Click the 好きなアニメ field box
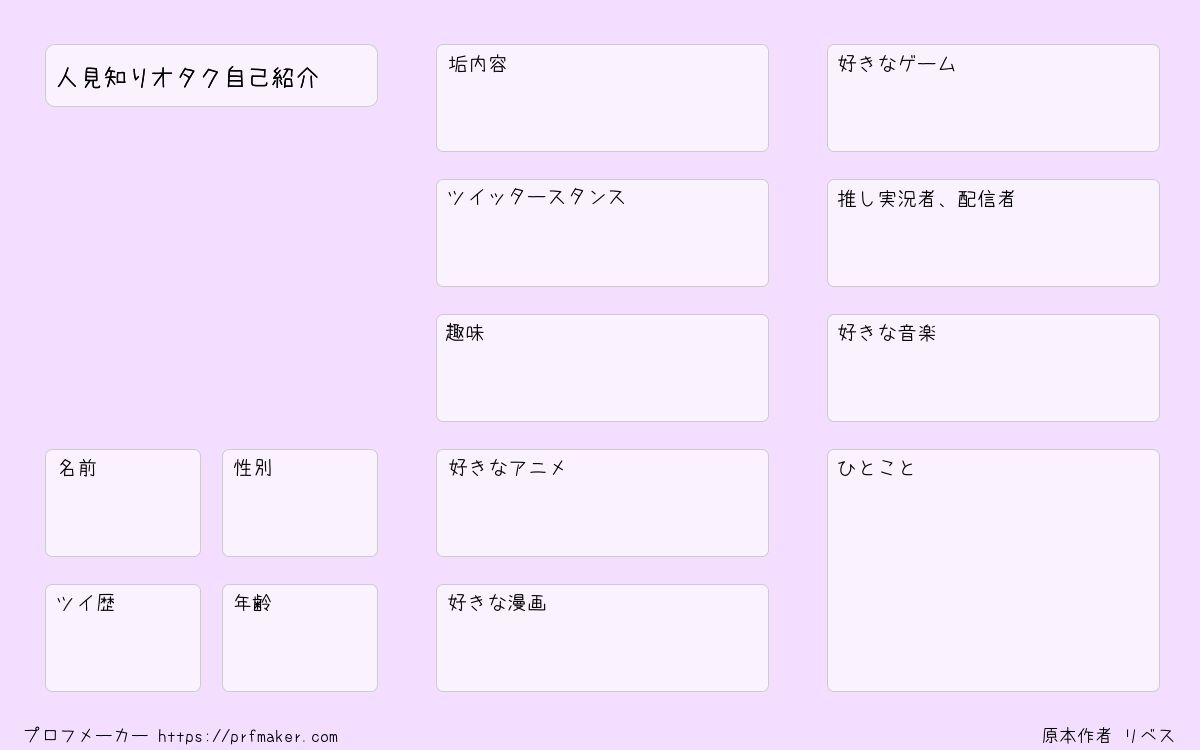The image size is (1200, 750). [602, 503]
